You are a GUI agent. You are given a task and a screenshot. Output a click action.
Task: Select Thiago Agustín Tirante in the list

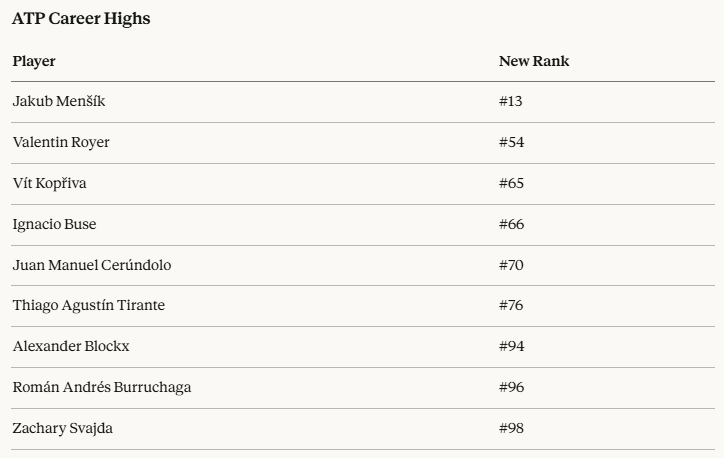[x=89, y=305]
